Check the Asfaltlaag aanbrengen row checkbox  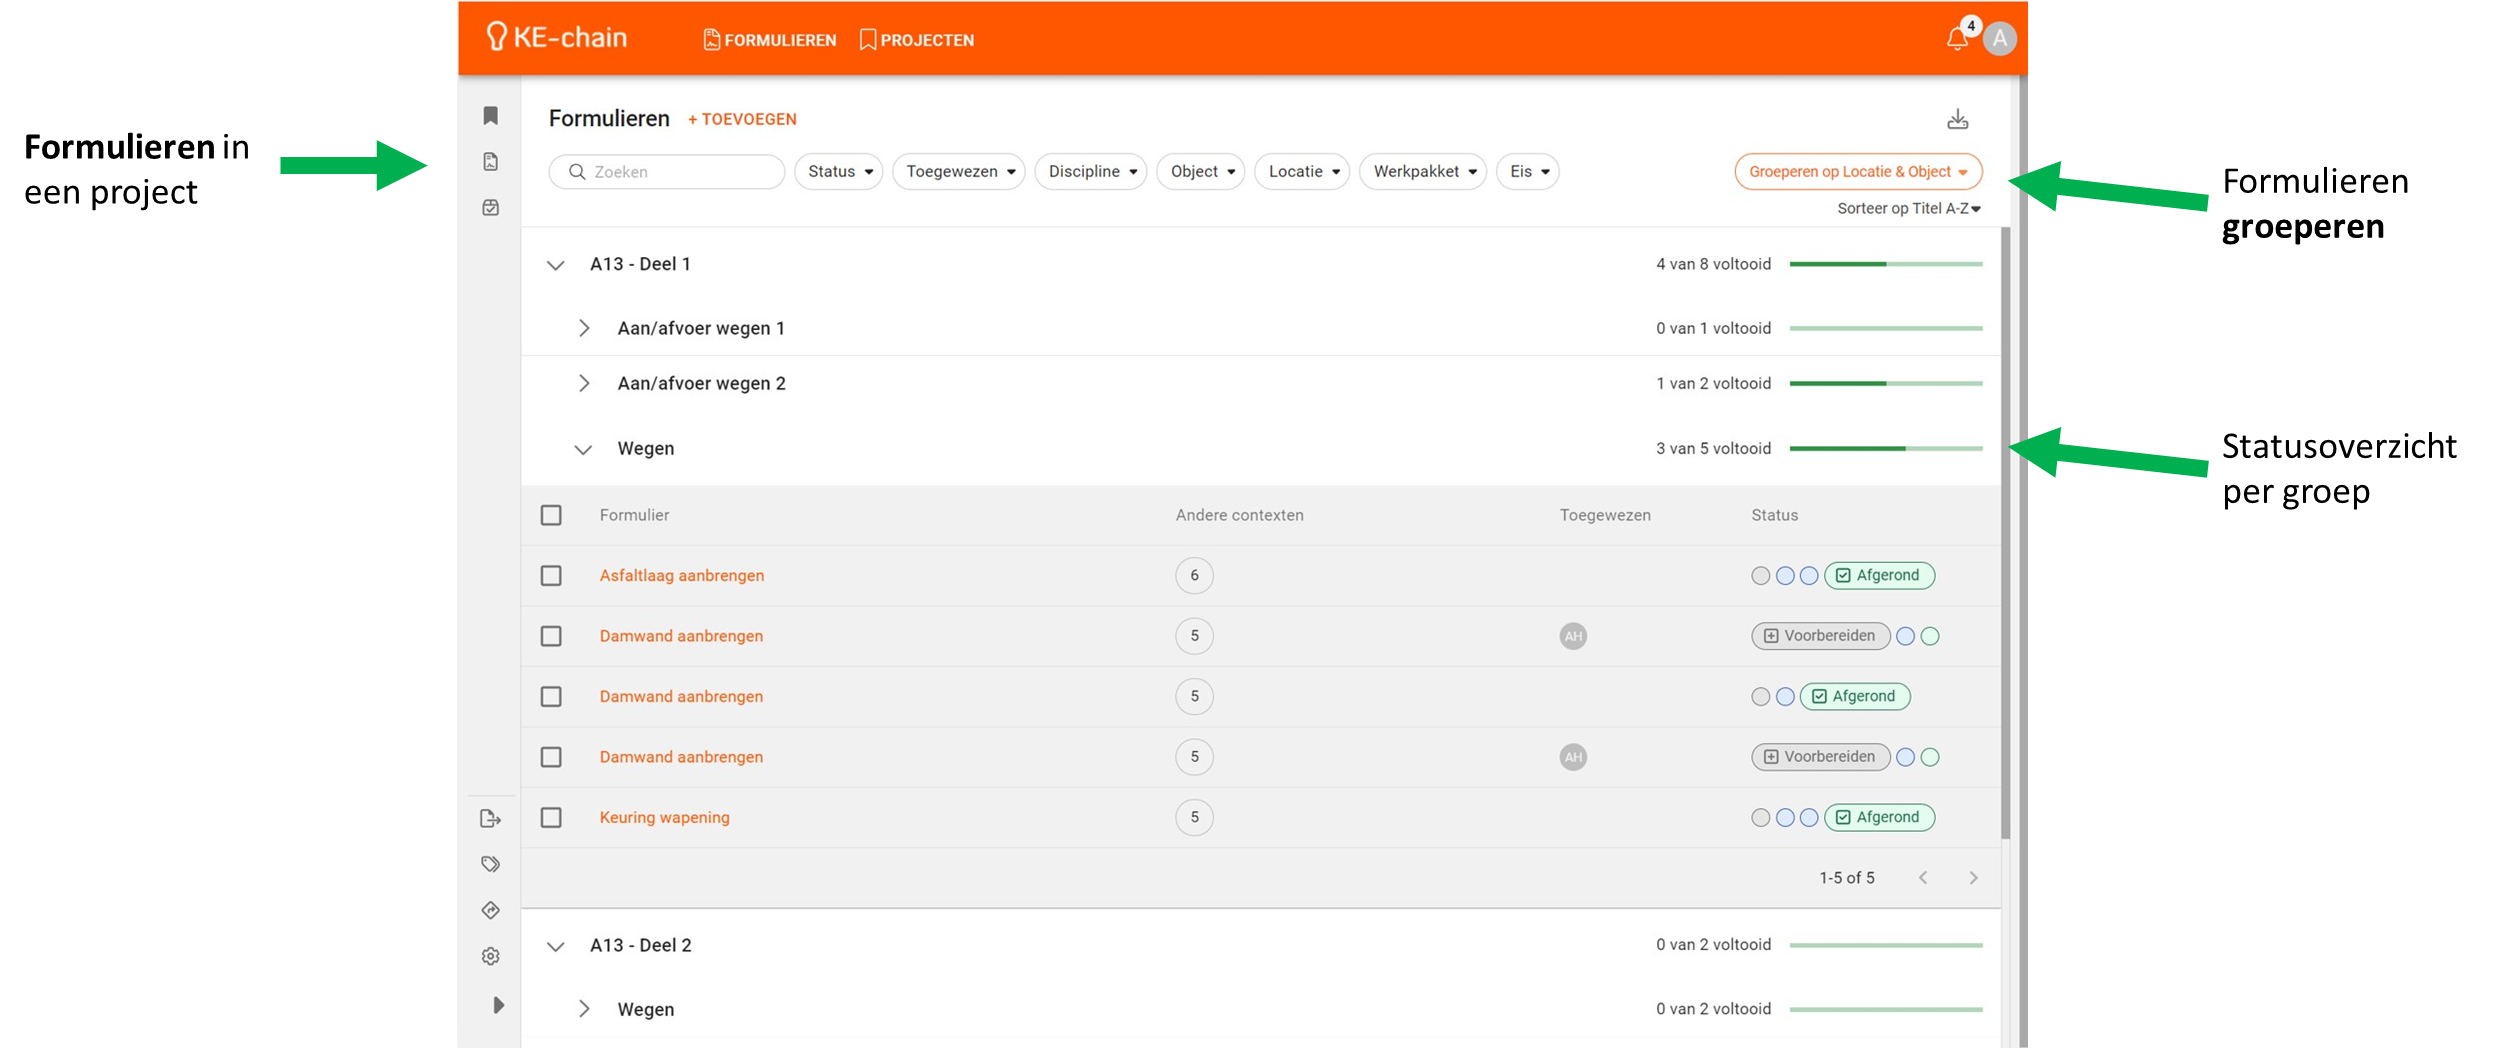551,576
